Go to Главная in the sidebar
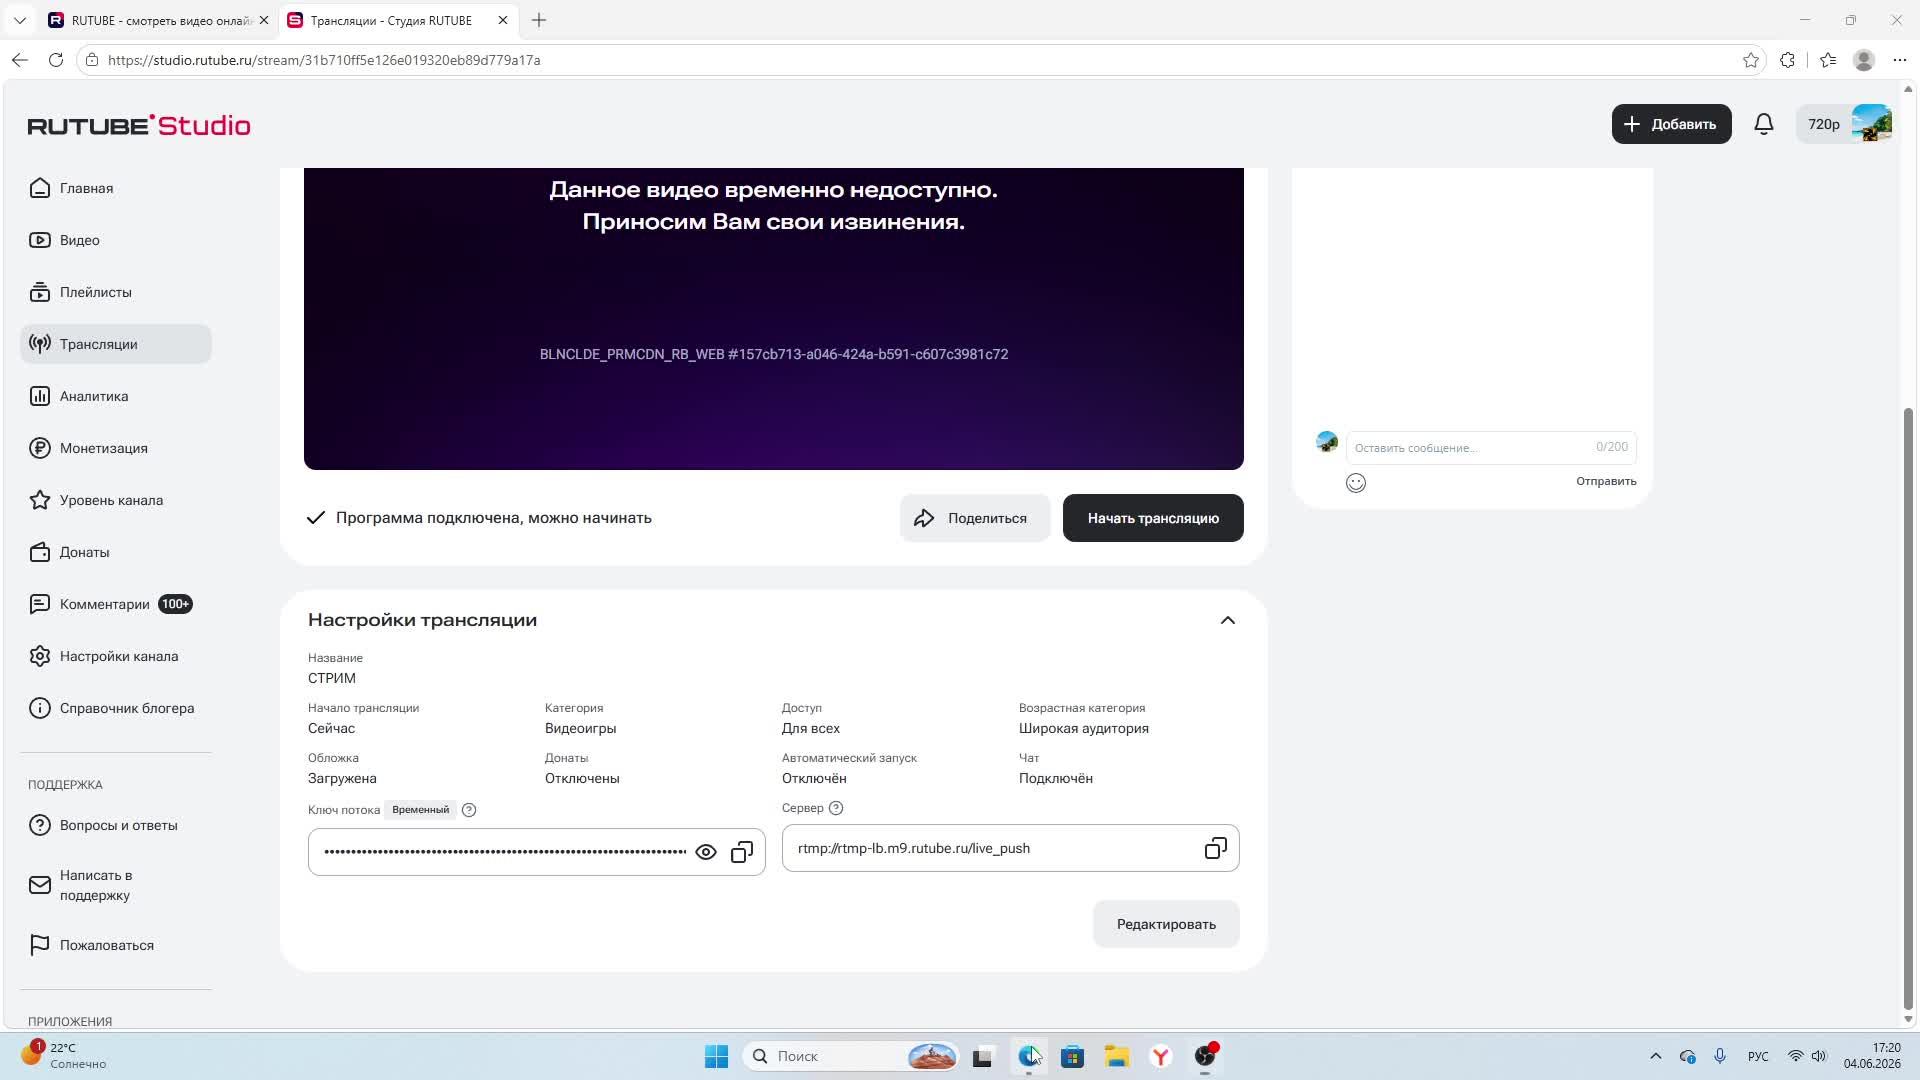Screen dimensions: 1920x1080 click(116, 188)
